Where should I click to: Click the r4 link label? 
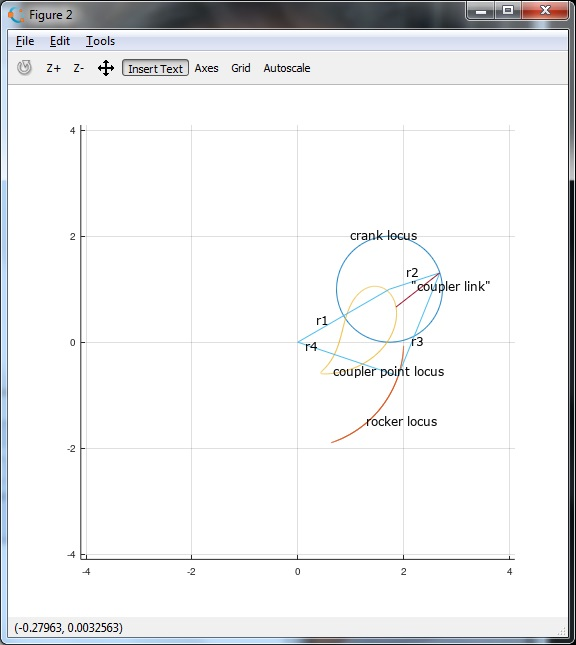click(x=311, y=347)
